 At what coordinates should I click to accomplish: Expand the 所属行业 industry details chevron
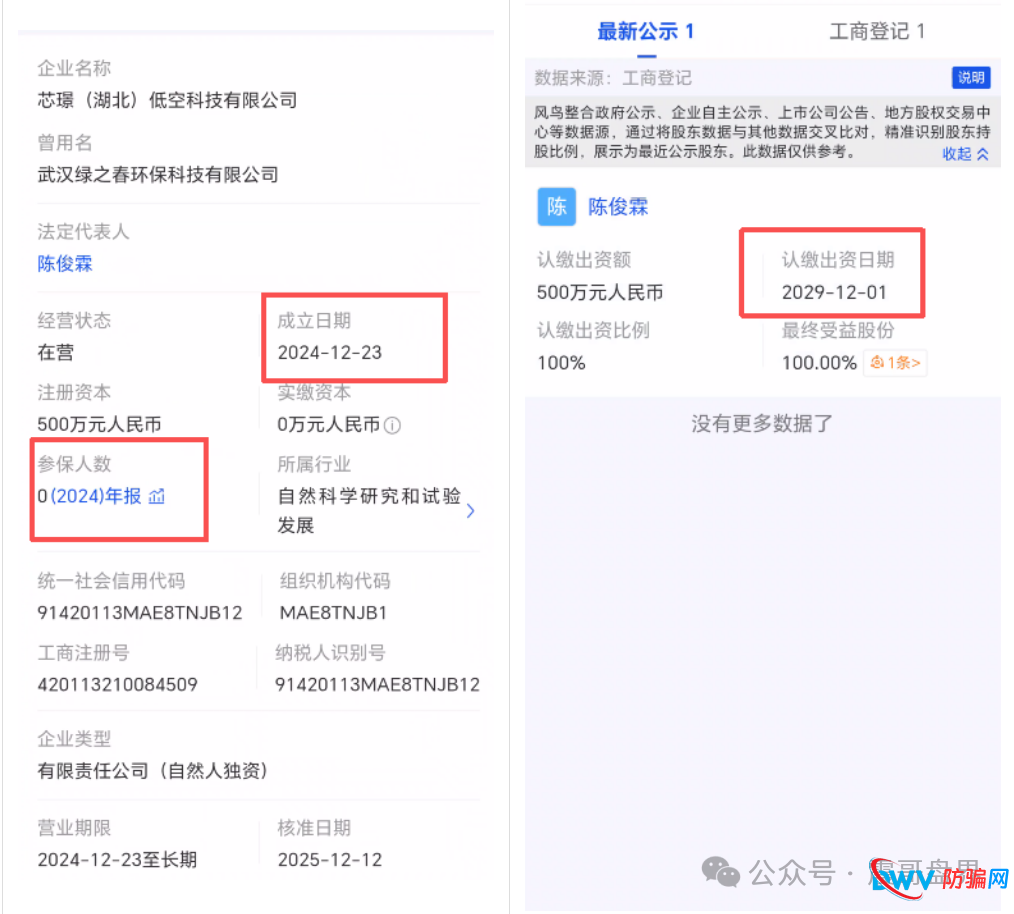click(x=470, y=510)
